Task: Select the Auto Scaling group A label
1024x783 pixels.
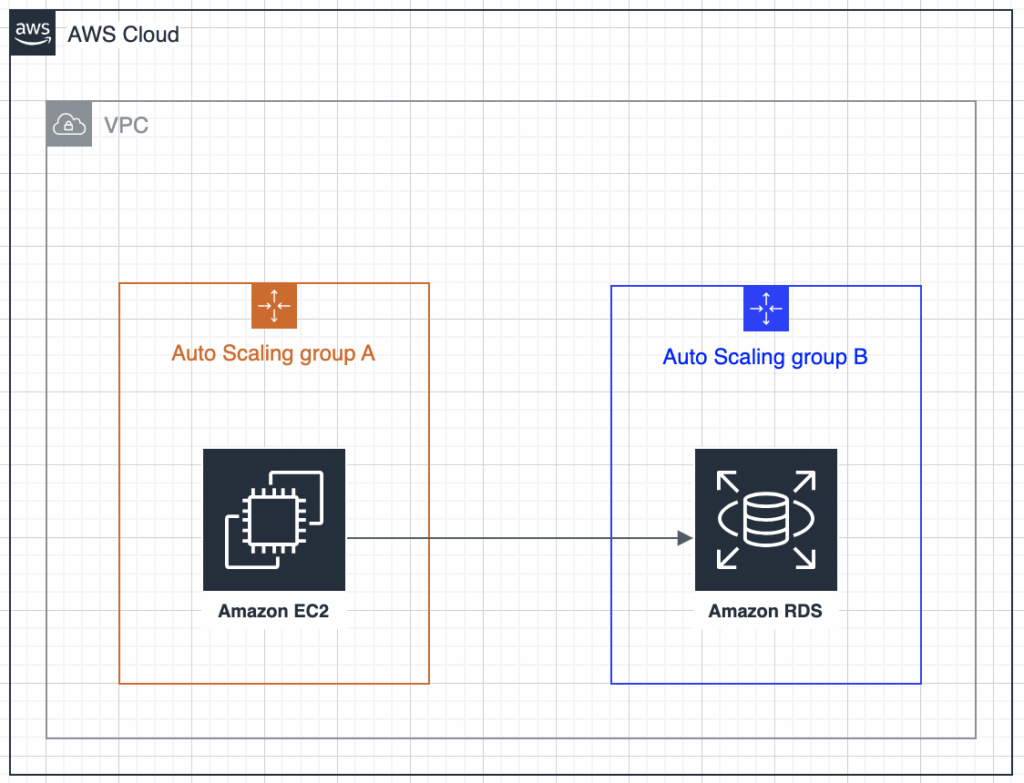Action: click(x=273, y=353)
